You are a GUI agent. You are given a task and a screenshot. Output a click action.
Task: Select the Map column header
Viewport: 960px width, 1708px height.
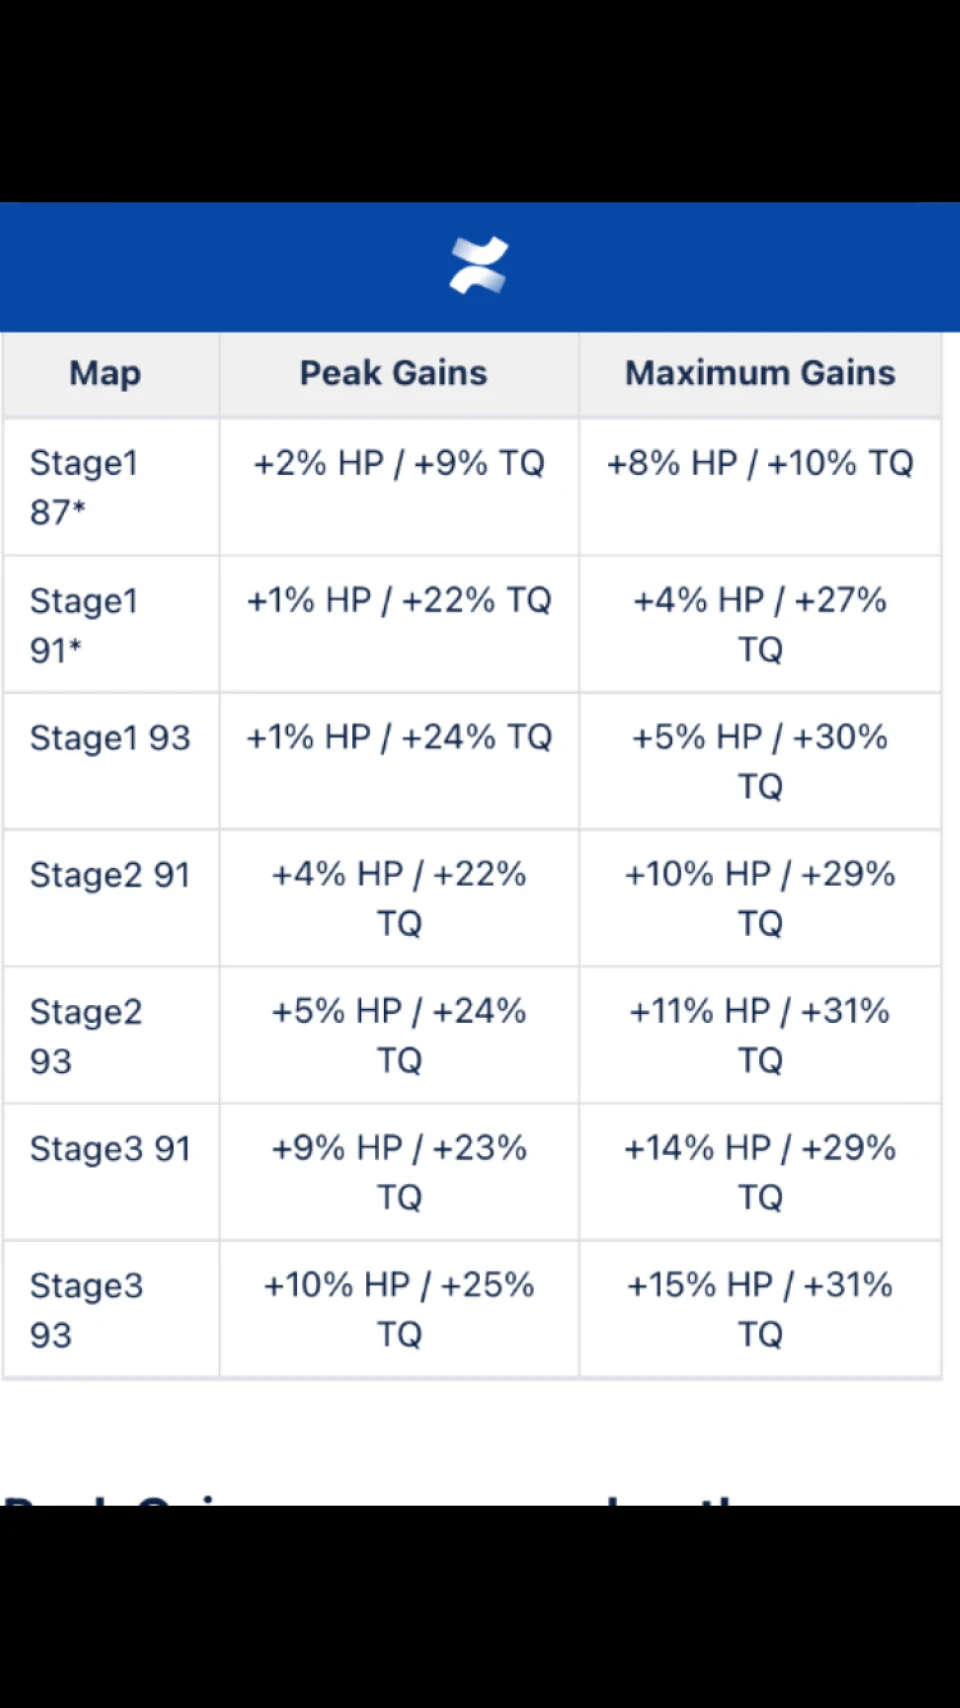click(x=111, y=375)
